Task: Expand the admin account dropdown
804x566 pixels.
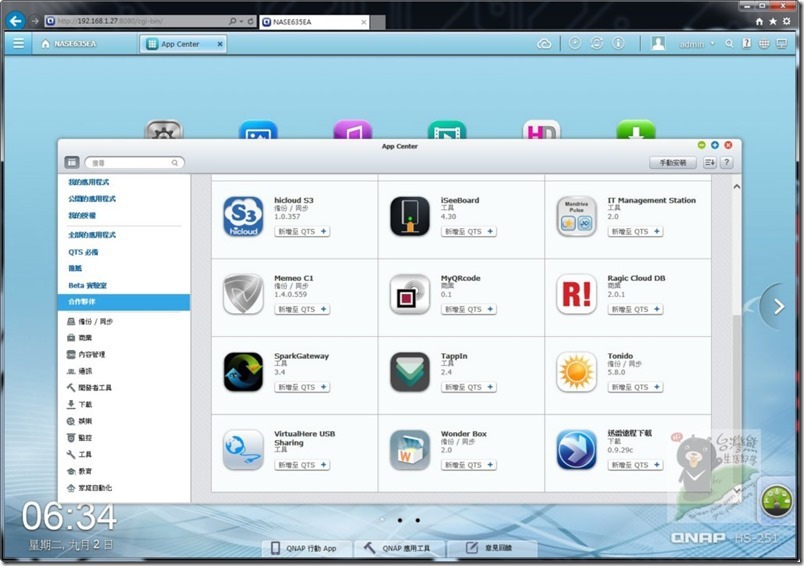Action: [x=697, y=44]
